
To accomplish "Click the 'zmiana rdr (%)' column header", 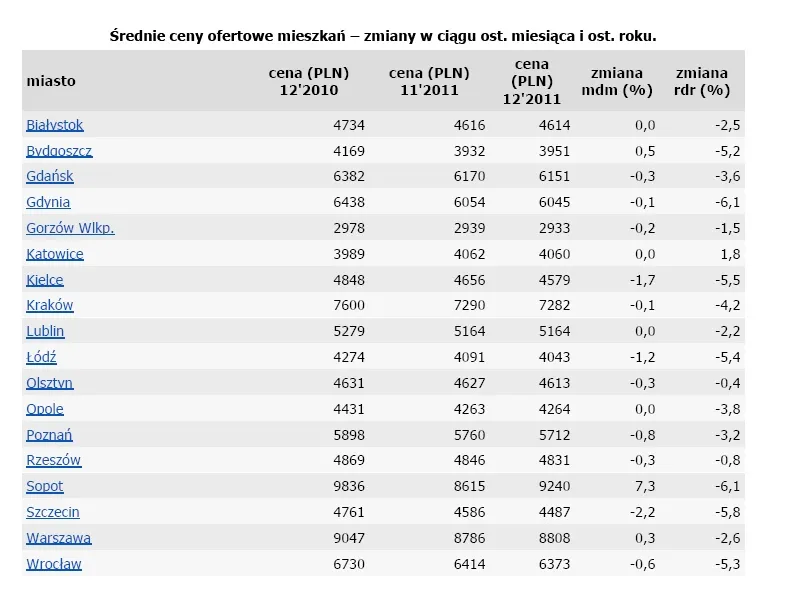I will [702, 81].
